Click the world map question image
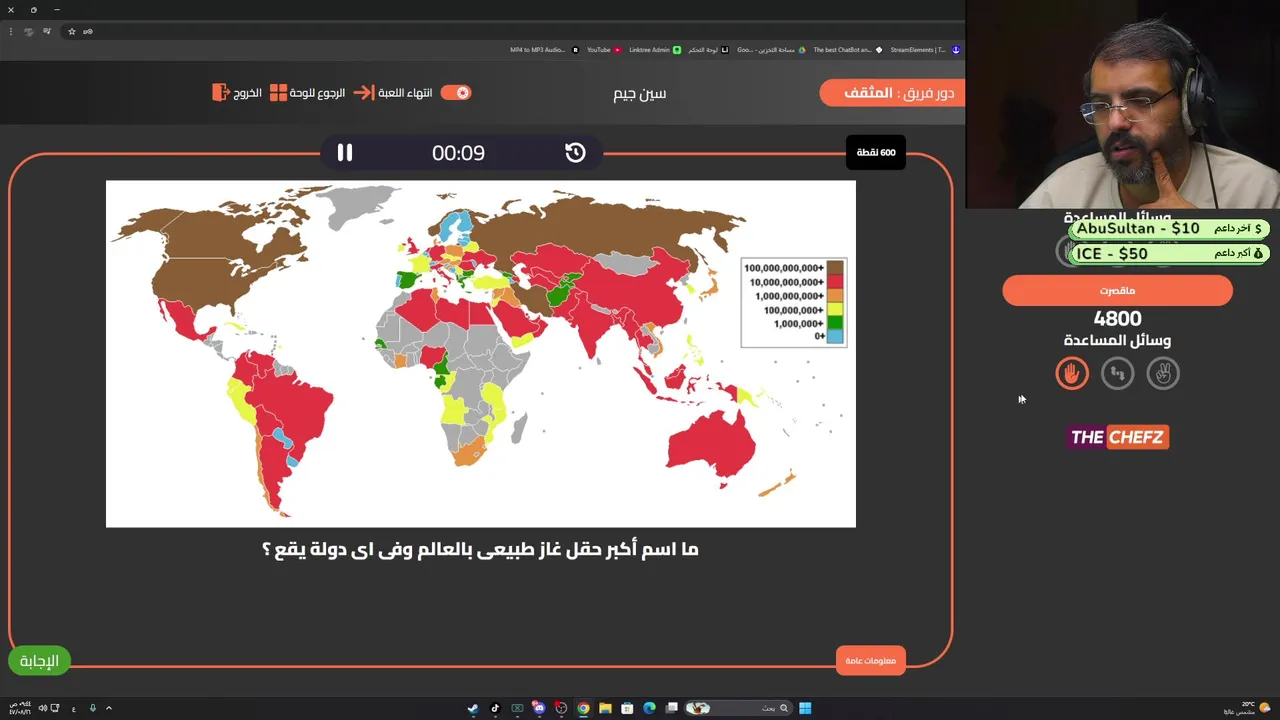The height and width of the screenshot is (720, 1280). pos(481,353)
